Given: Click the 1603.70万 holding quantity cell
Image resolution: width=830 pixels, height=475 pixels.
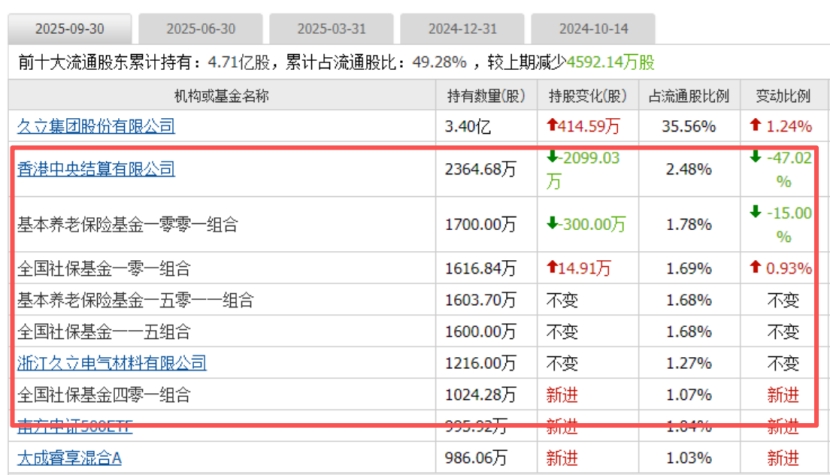Looking at the screenshot, I should tap(480, 300).
